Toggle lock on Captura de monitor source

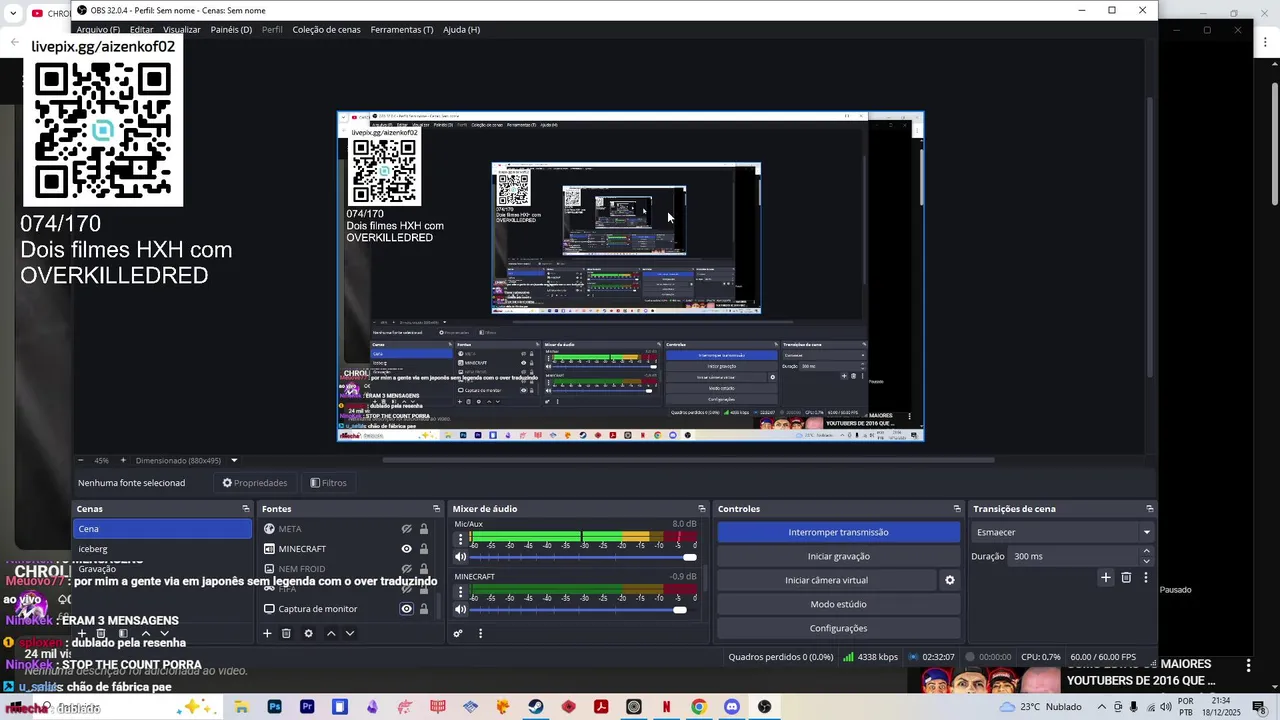(424, 609)
